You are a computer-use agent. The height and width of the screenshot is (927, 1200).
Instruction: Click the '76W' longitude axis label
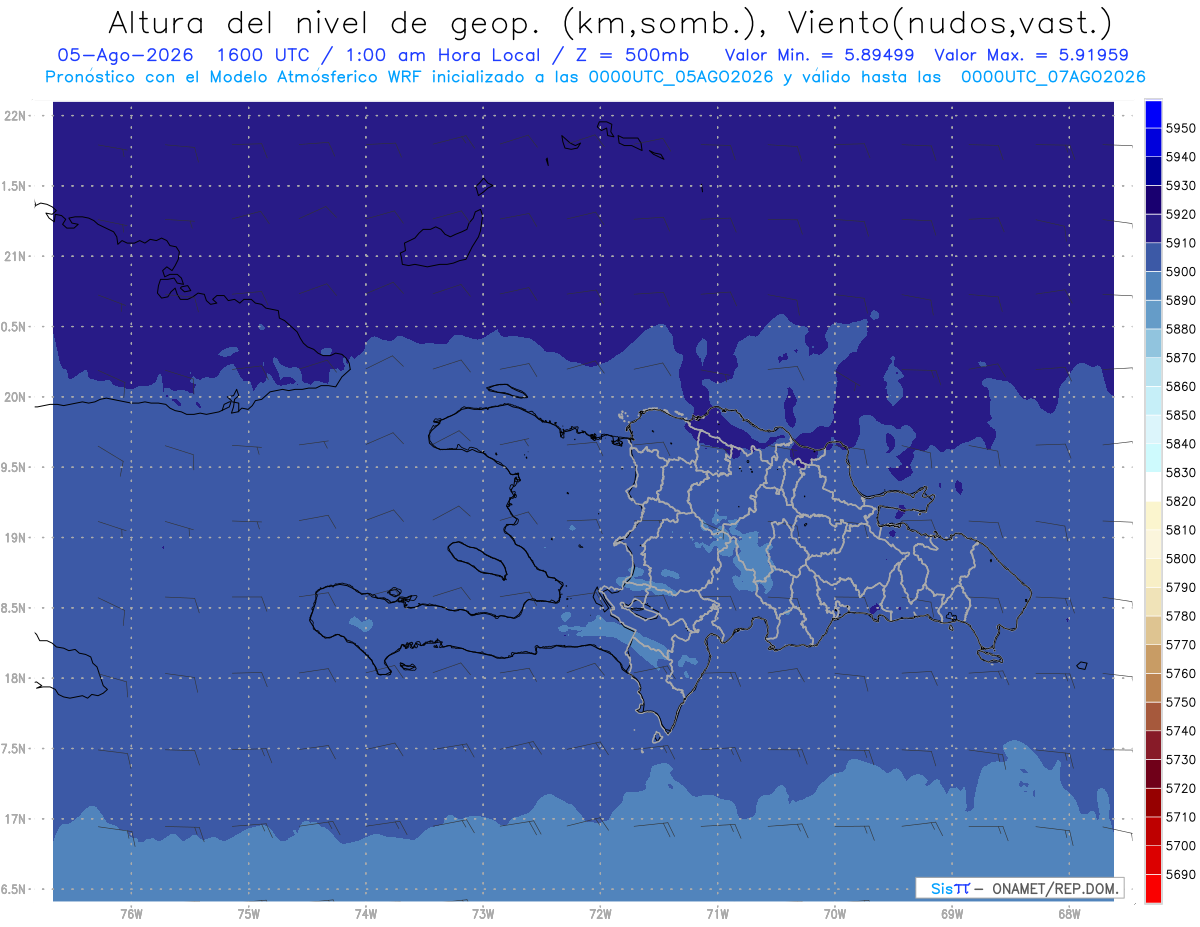click(x=131, y=914)
